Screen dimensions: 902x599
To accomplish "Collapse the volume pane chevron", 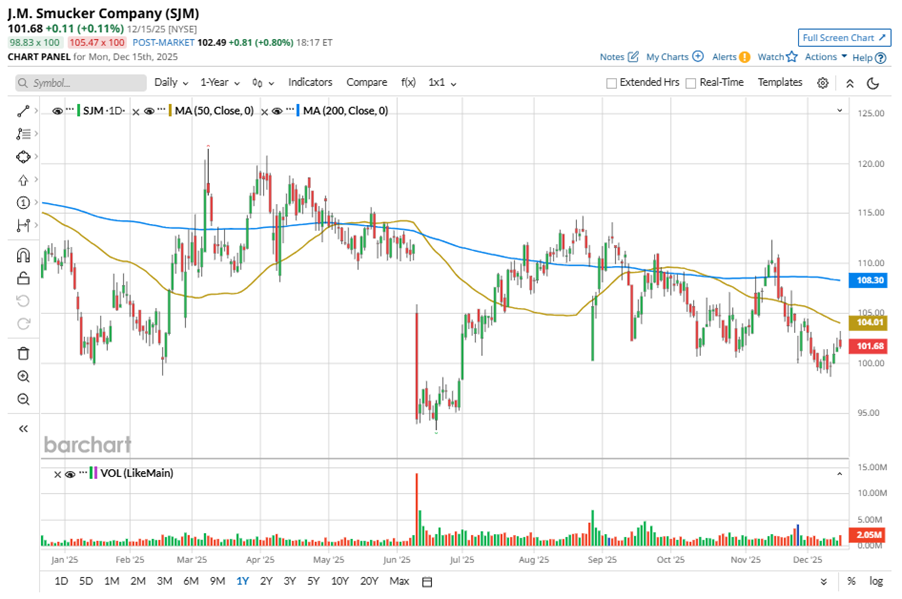I will click(839, 474).
